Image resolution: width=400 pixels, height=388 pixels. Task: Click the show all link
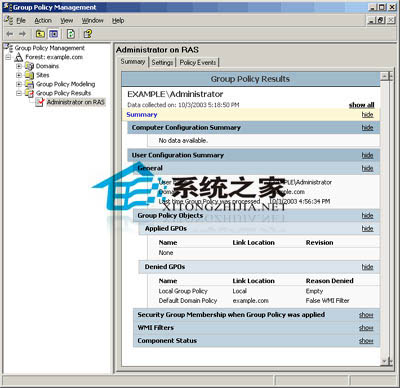(x=362, y=105)
